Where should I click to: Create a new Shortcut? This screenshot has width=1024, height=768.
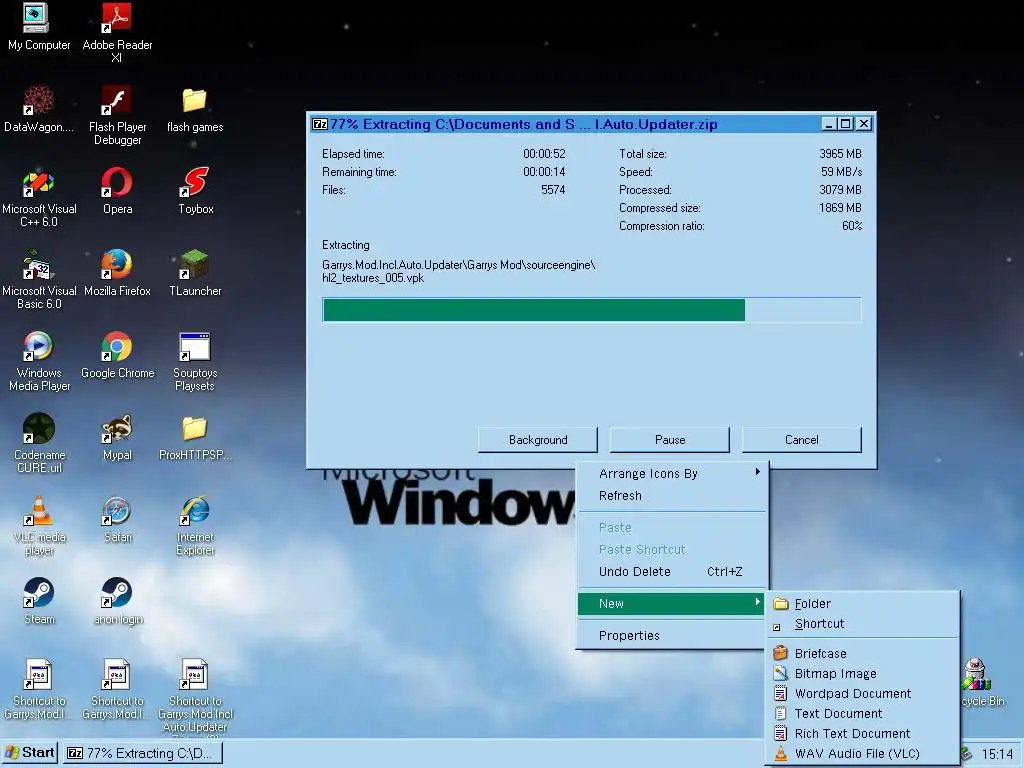tap(863, 624)
